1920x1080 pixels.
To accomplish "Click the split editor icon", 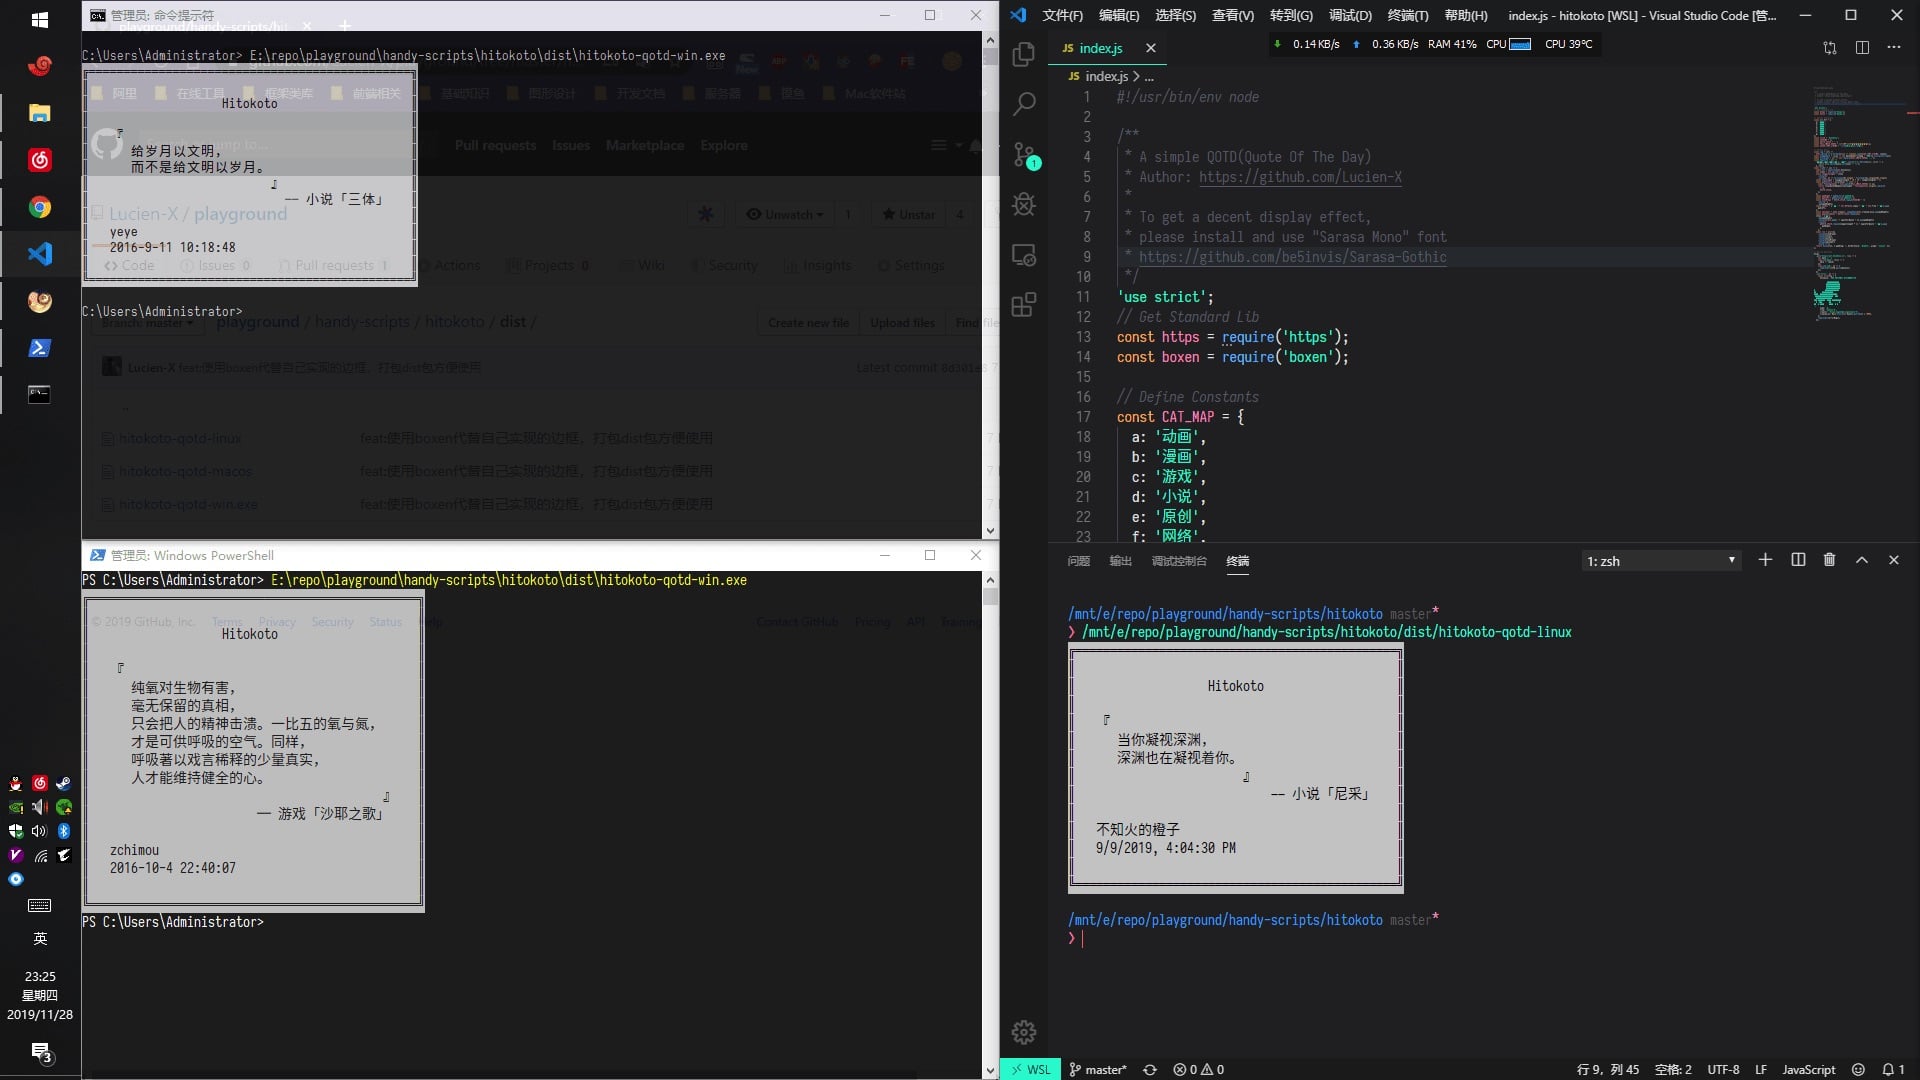I will pyautogui.click(x=1862, y=48).
